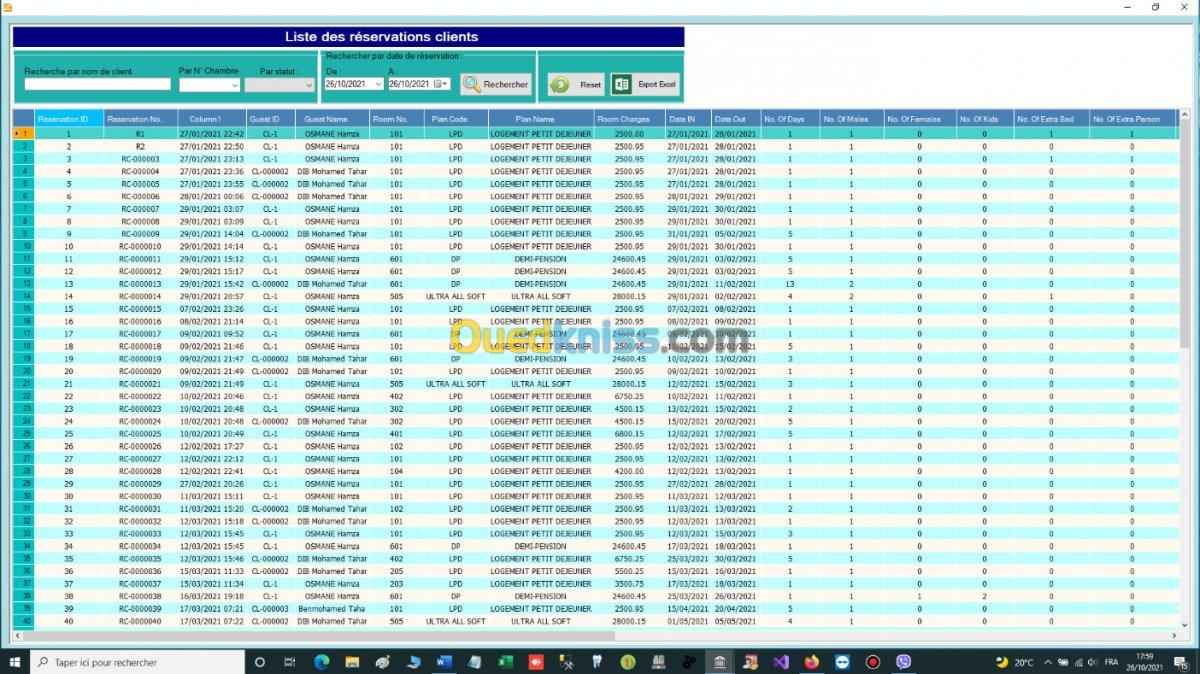Open Microsoft Excel from the taskbar

click(505, 662)
